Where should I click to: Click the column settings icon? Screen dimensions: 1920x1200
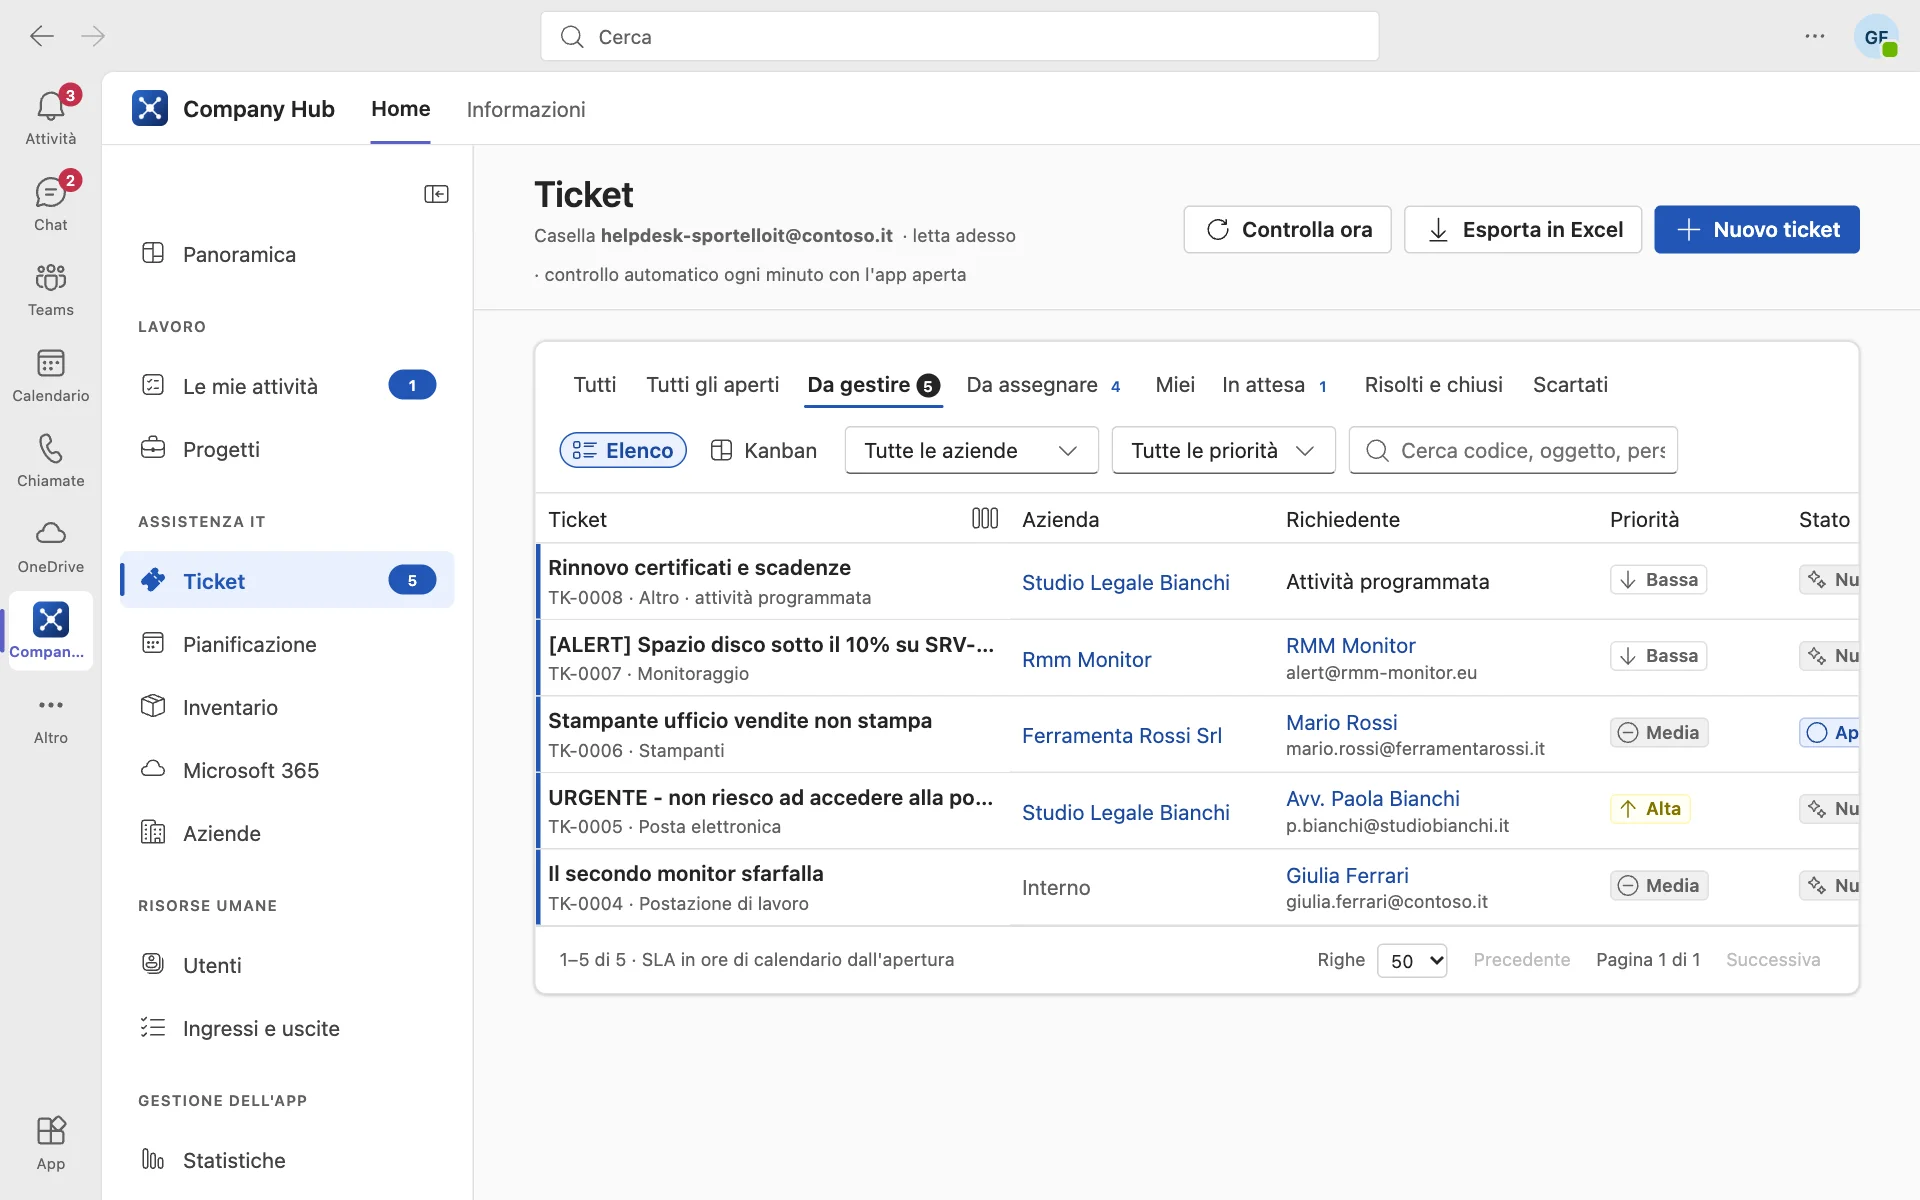985,518
